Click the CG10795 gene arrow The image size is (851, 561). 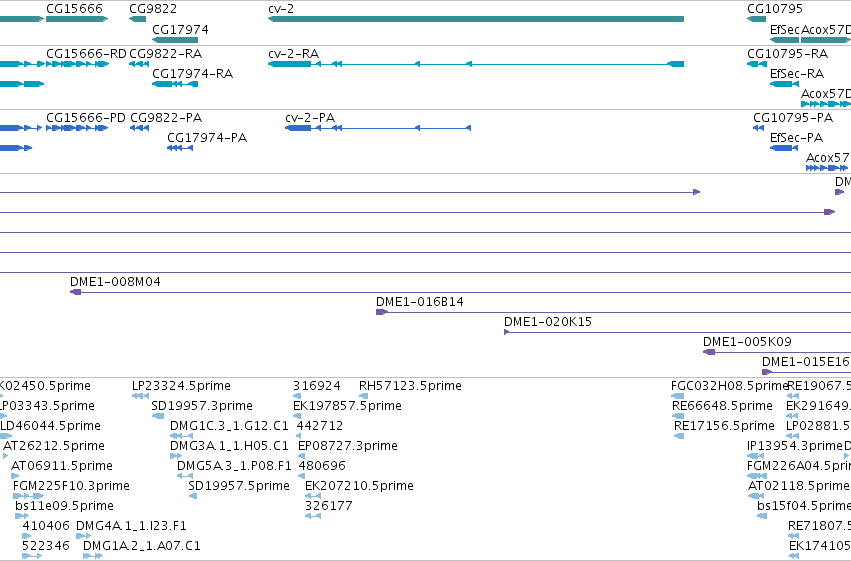click(757, 19)
